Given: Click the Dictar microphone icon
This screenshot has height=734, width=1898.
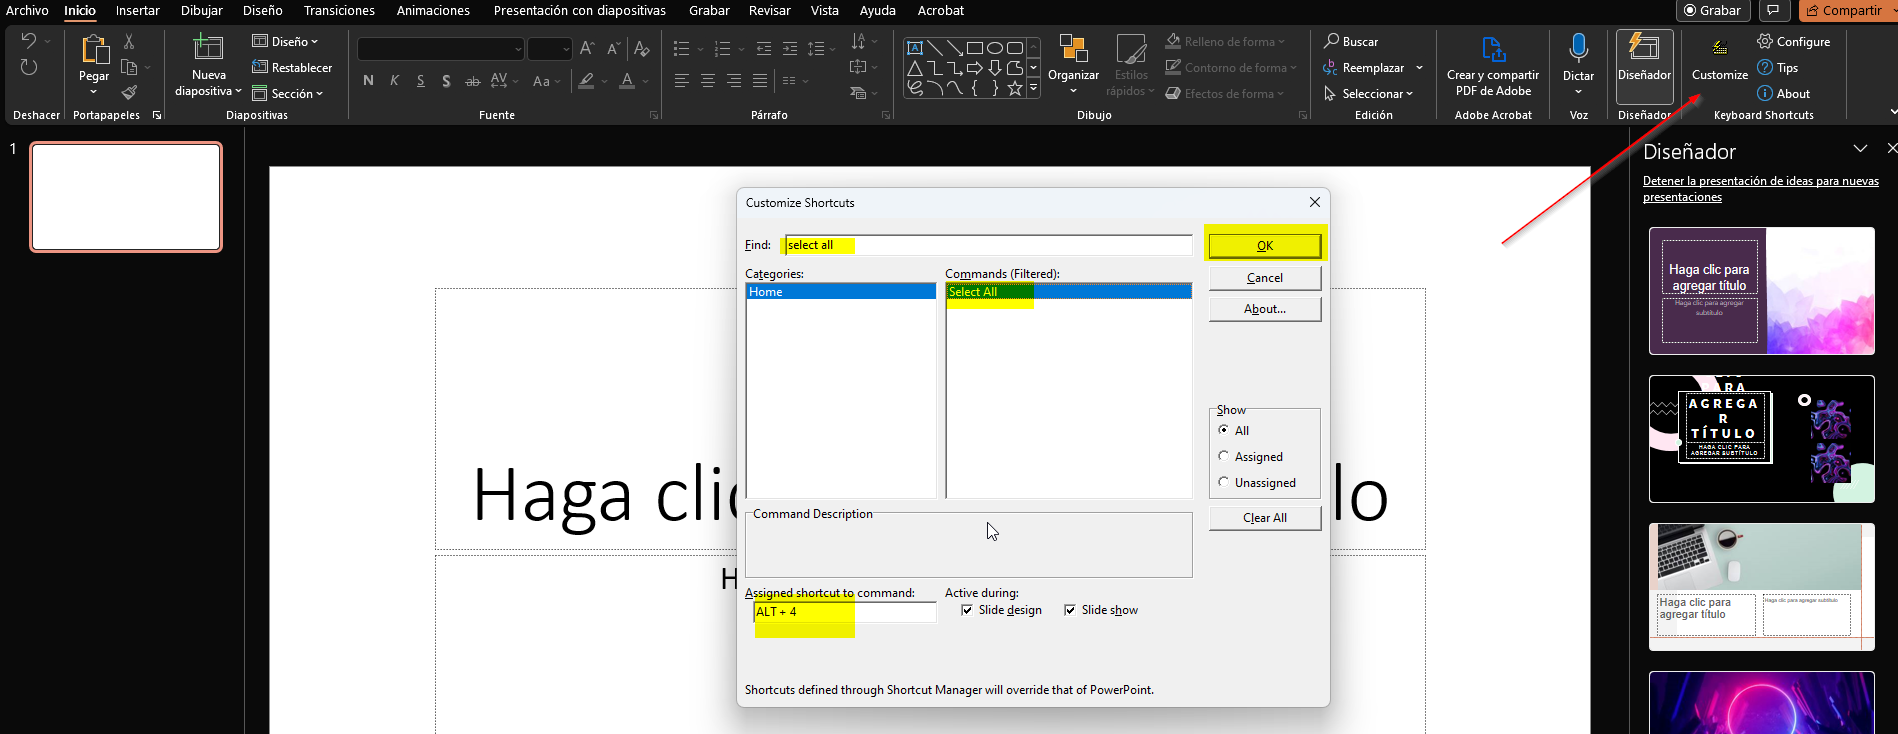Looking at the screenshot, I should pyautogui.click(x=1578, y=48).
